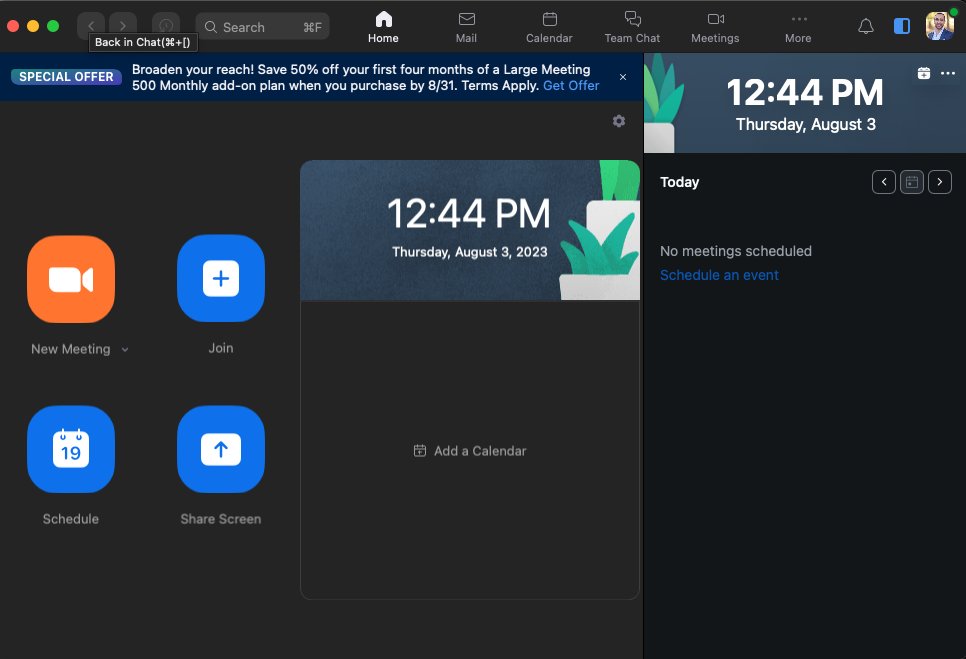Click the Share Screen arrow icon
This screenshot has height=659, width=966.
point(221,449)
